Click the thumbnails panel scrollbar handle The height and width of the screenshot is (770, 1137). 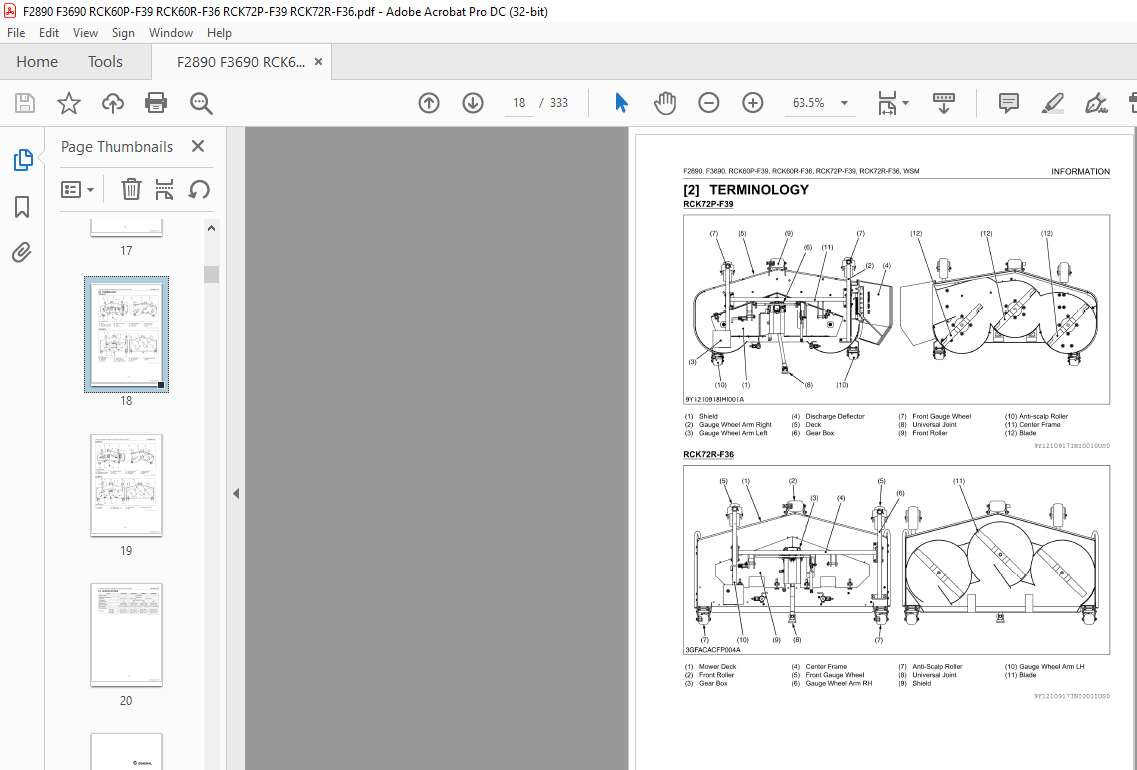pos(211,274)
